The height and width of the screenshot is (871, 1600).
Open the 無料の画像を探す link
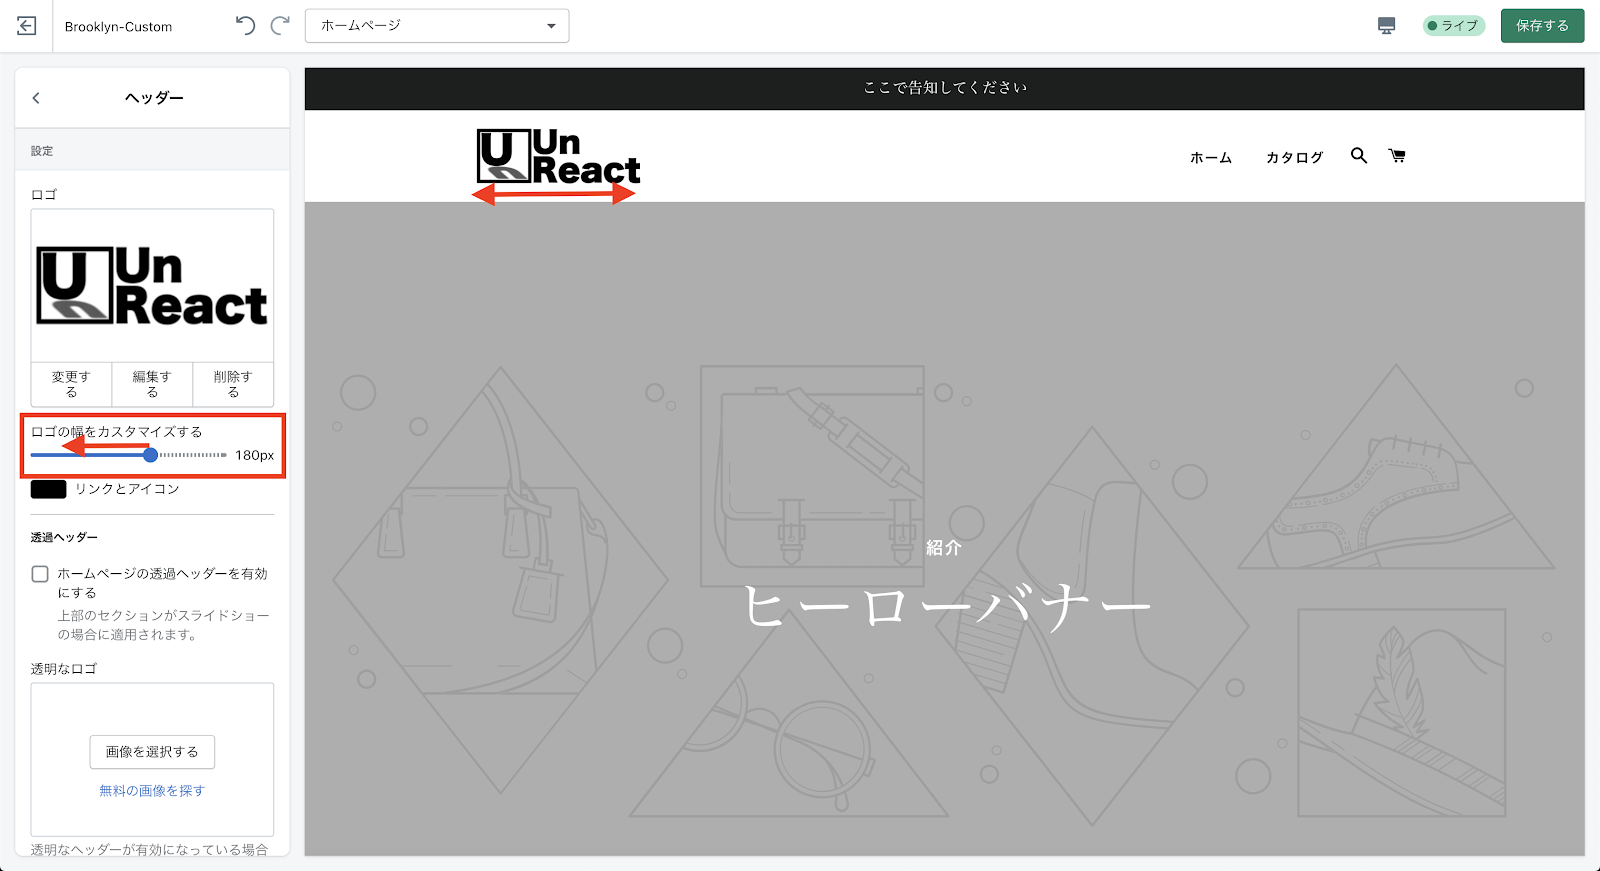(152, 791)
